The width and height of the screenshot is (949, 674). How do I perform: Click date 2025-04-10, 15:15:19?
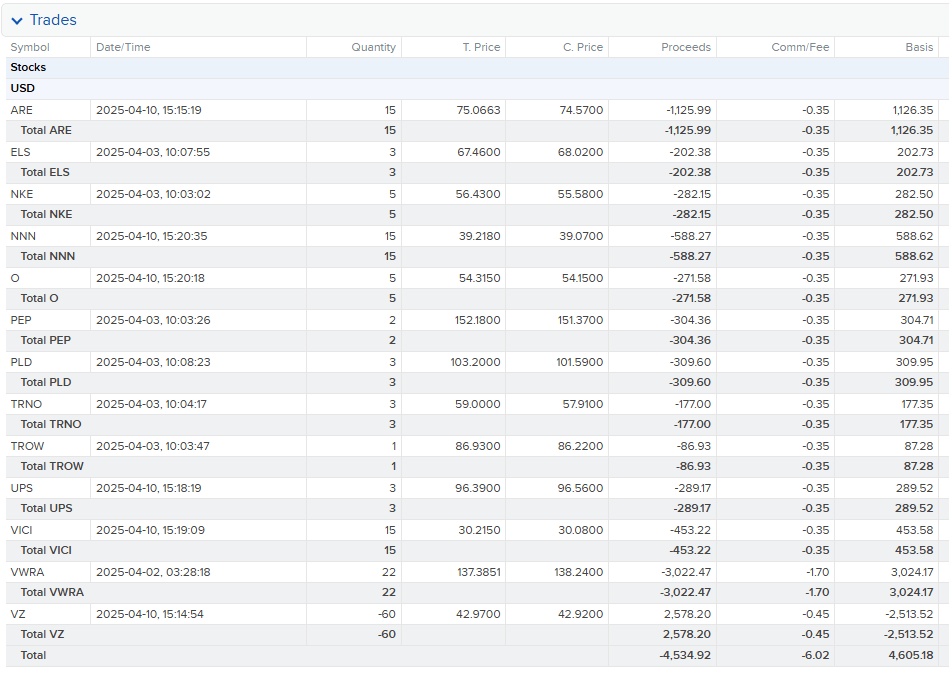[149, 110]
